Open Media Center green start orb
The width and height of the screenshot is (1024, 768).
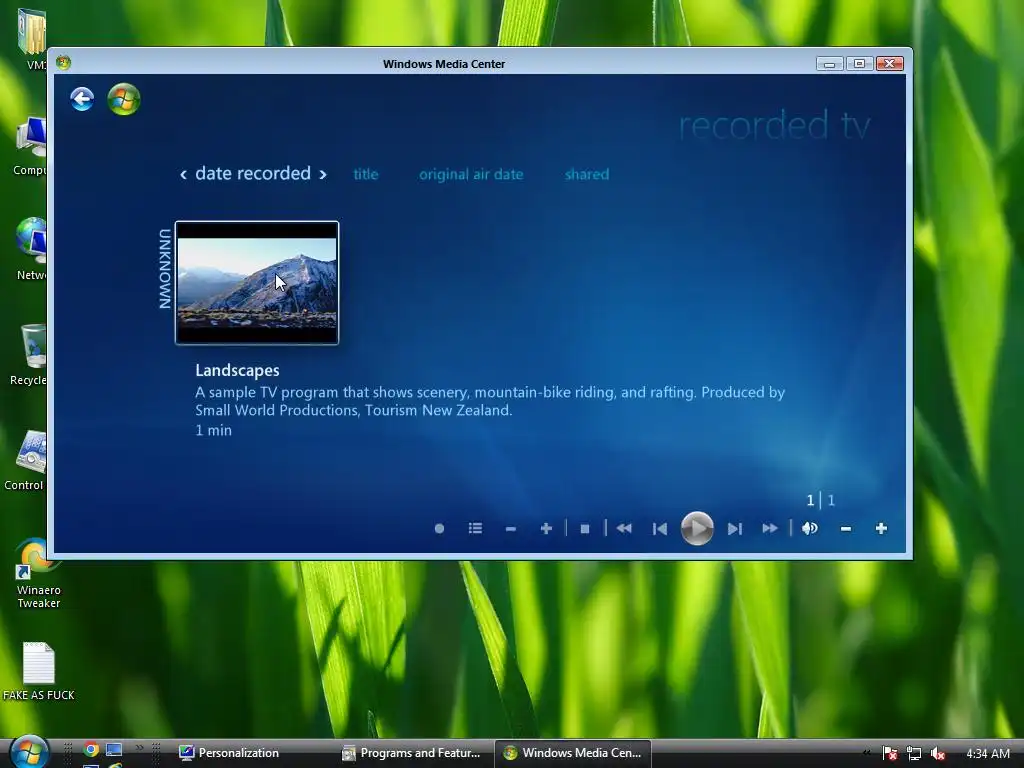click(x=123, y=99)
